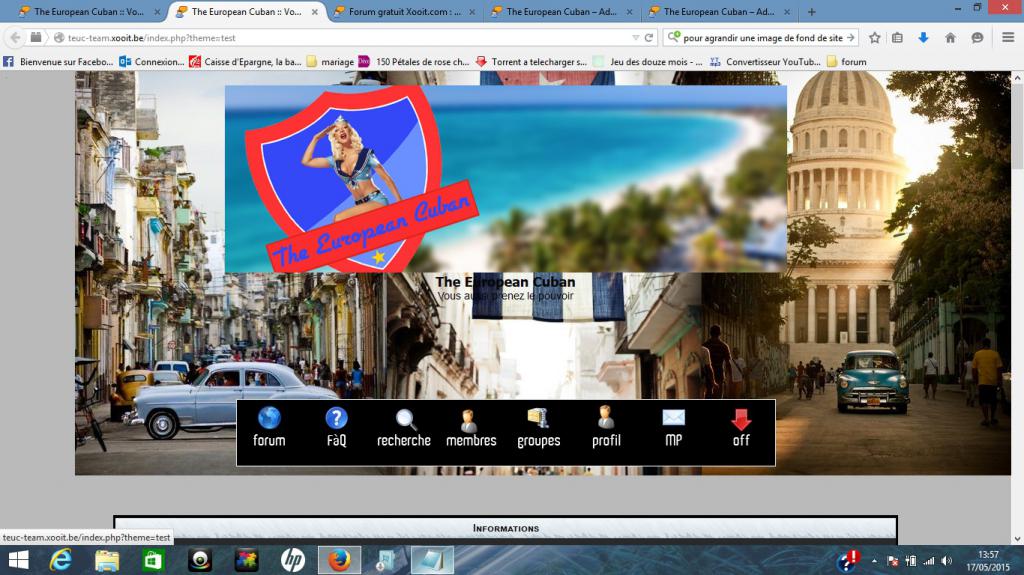Click The European Cuban shield logo banner

505,178
